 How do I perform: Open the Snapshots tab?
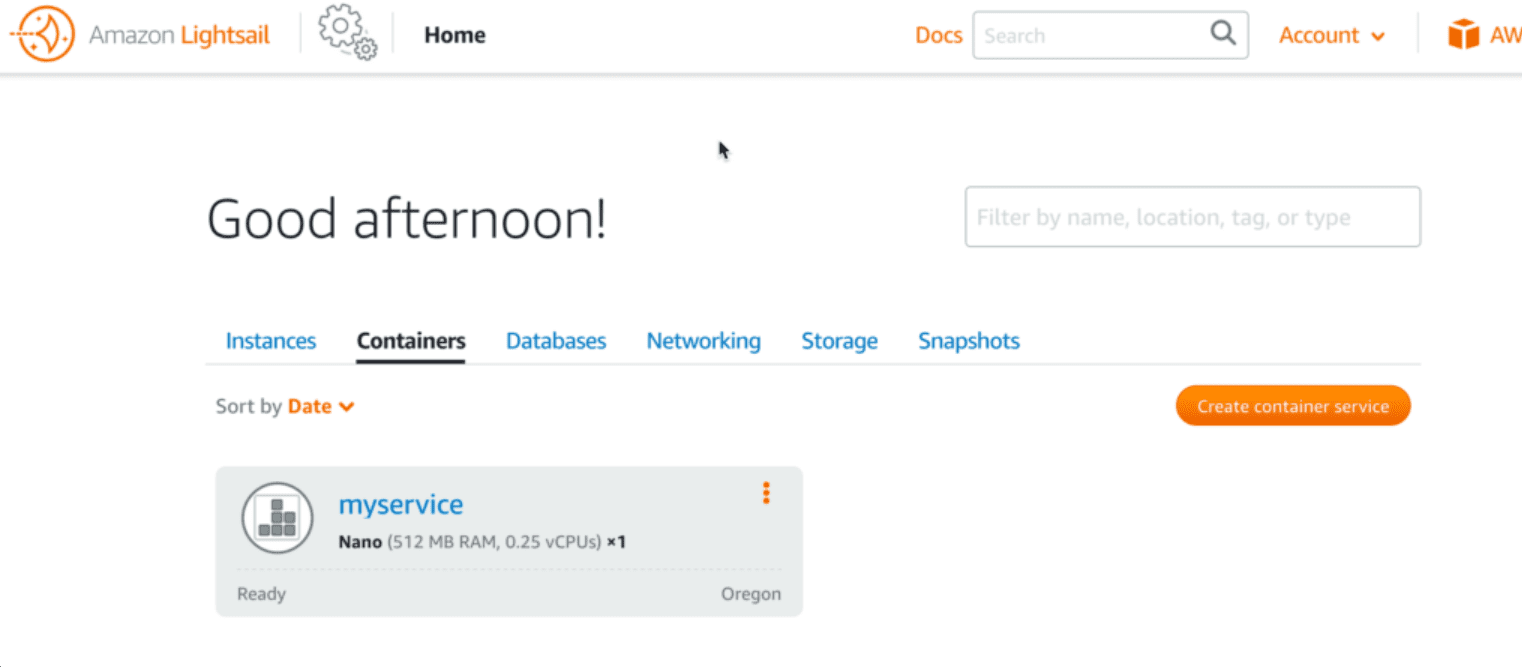pyautogui.click(x=969, y=341)
